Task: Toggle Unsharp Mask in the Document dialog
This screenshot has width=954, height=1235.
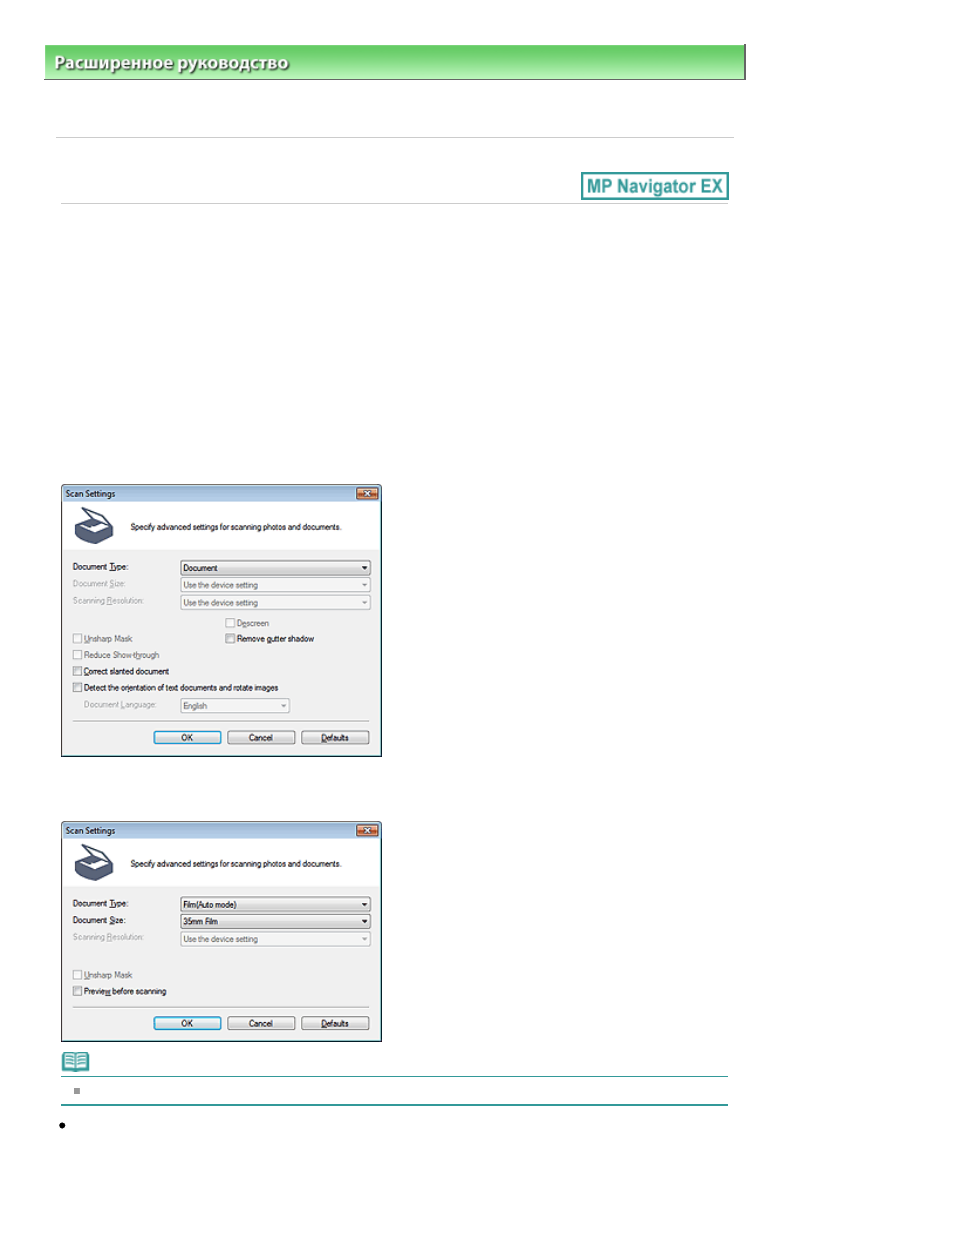Action: coord(77,638)
